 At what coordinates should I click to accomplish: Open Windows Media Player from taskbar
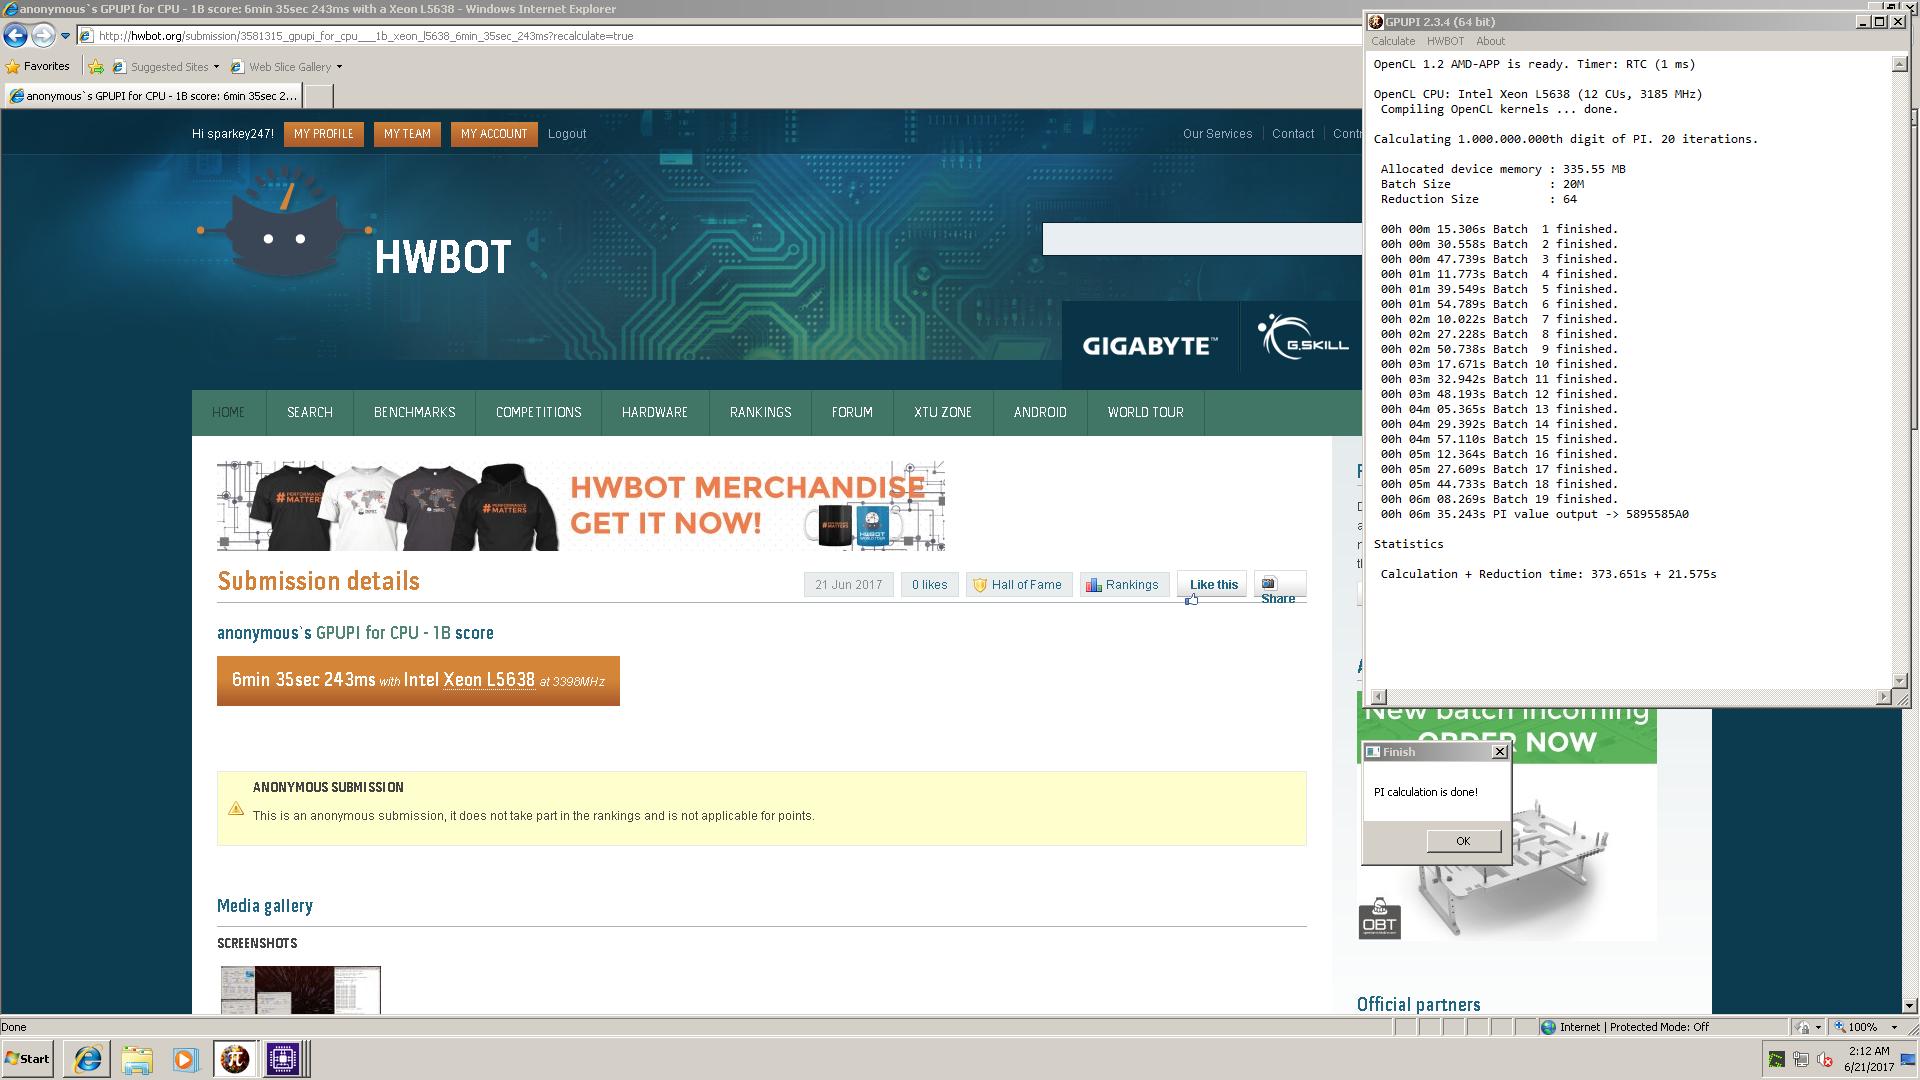[186, 1059]
